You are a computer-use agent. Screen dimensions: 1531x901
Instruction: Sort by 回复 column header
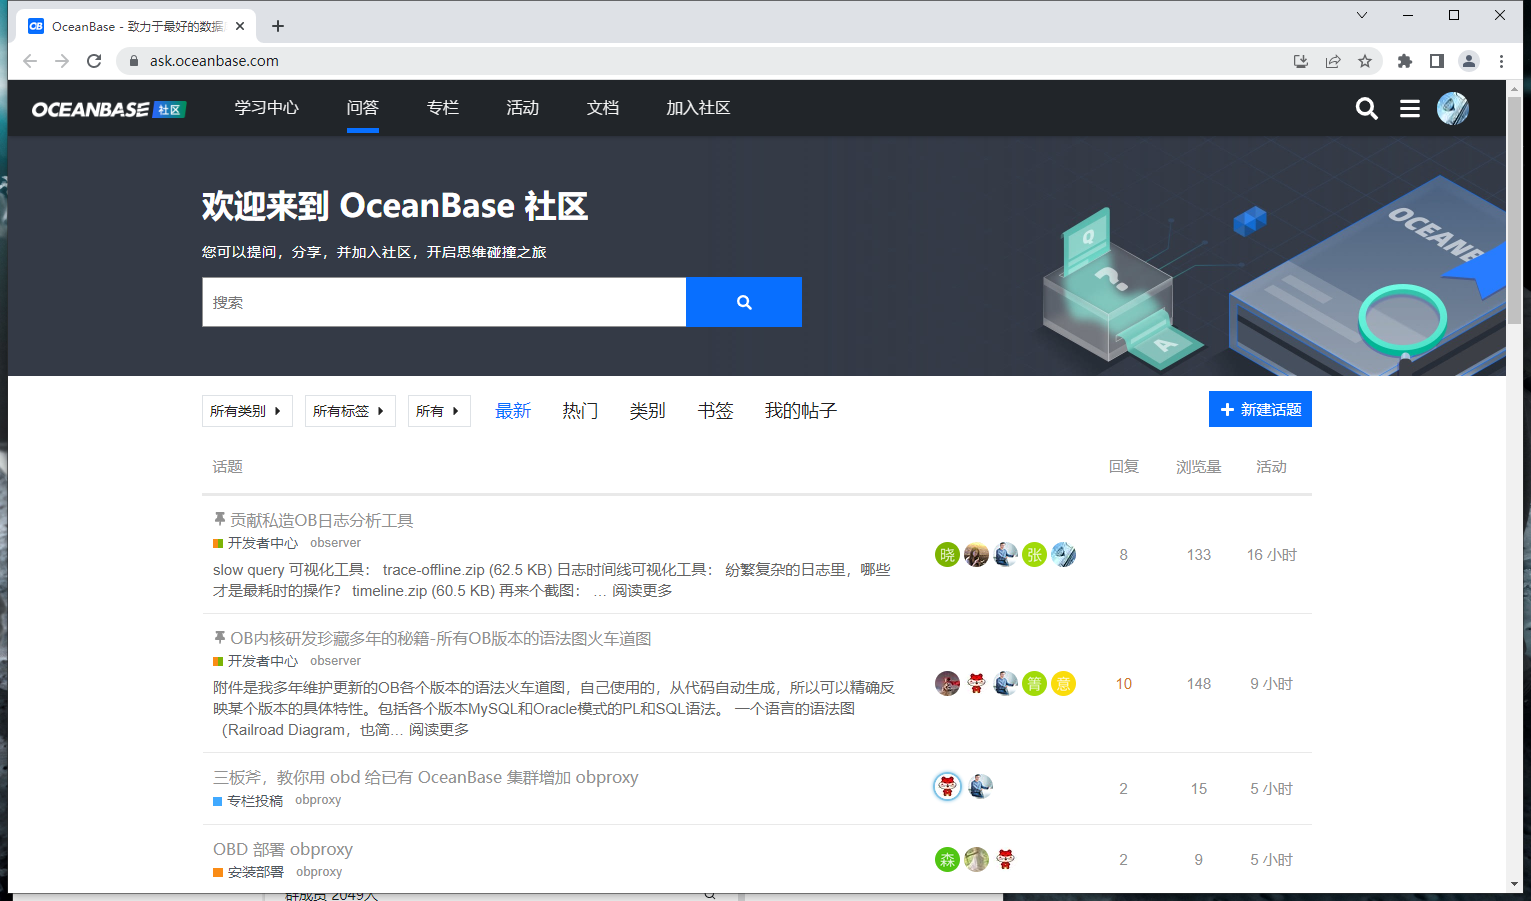coord(1123,467)
